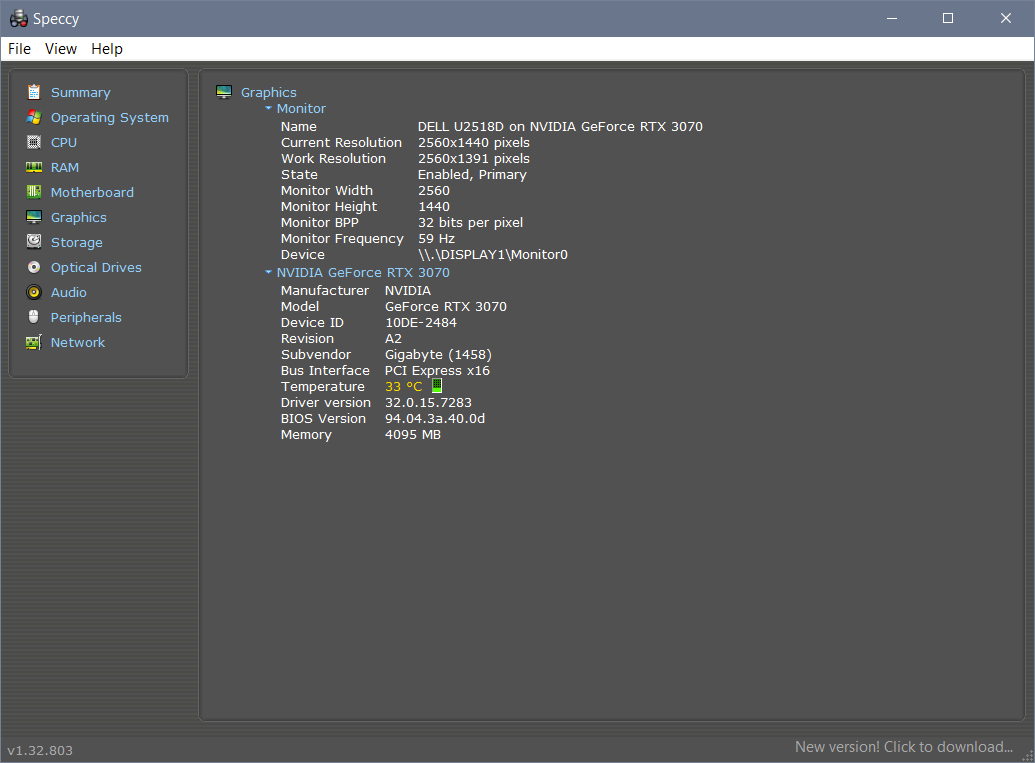Click the Optical Drives disc icon
This screenshot has width=1035, height=763.
(34, 267)
